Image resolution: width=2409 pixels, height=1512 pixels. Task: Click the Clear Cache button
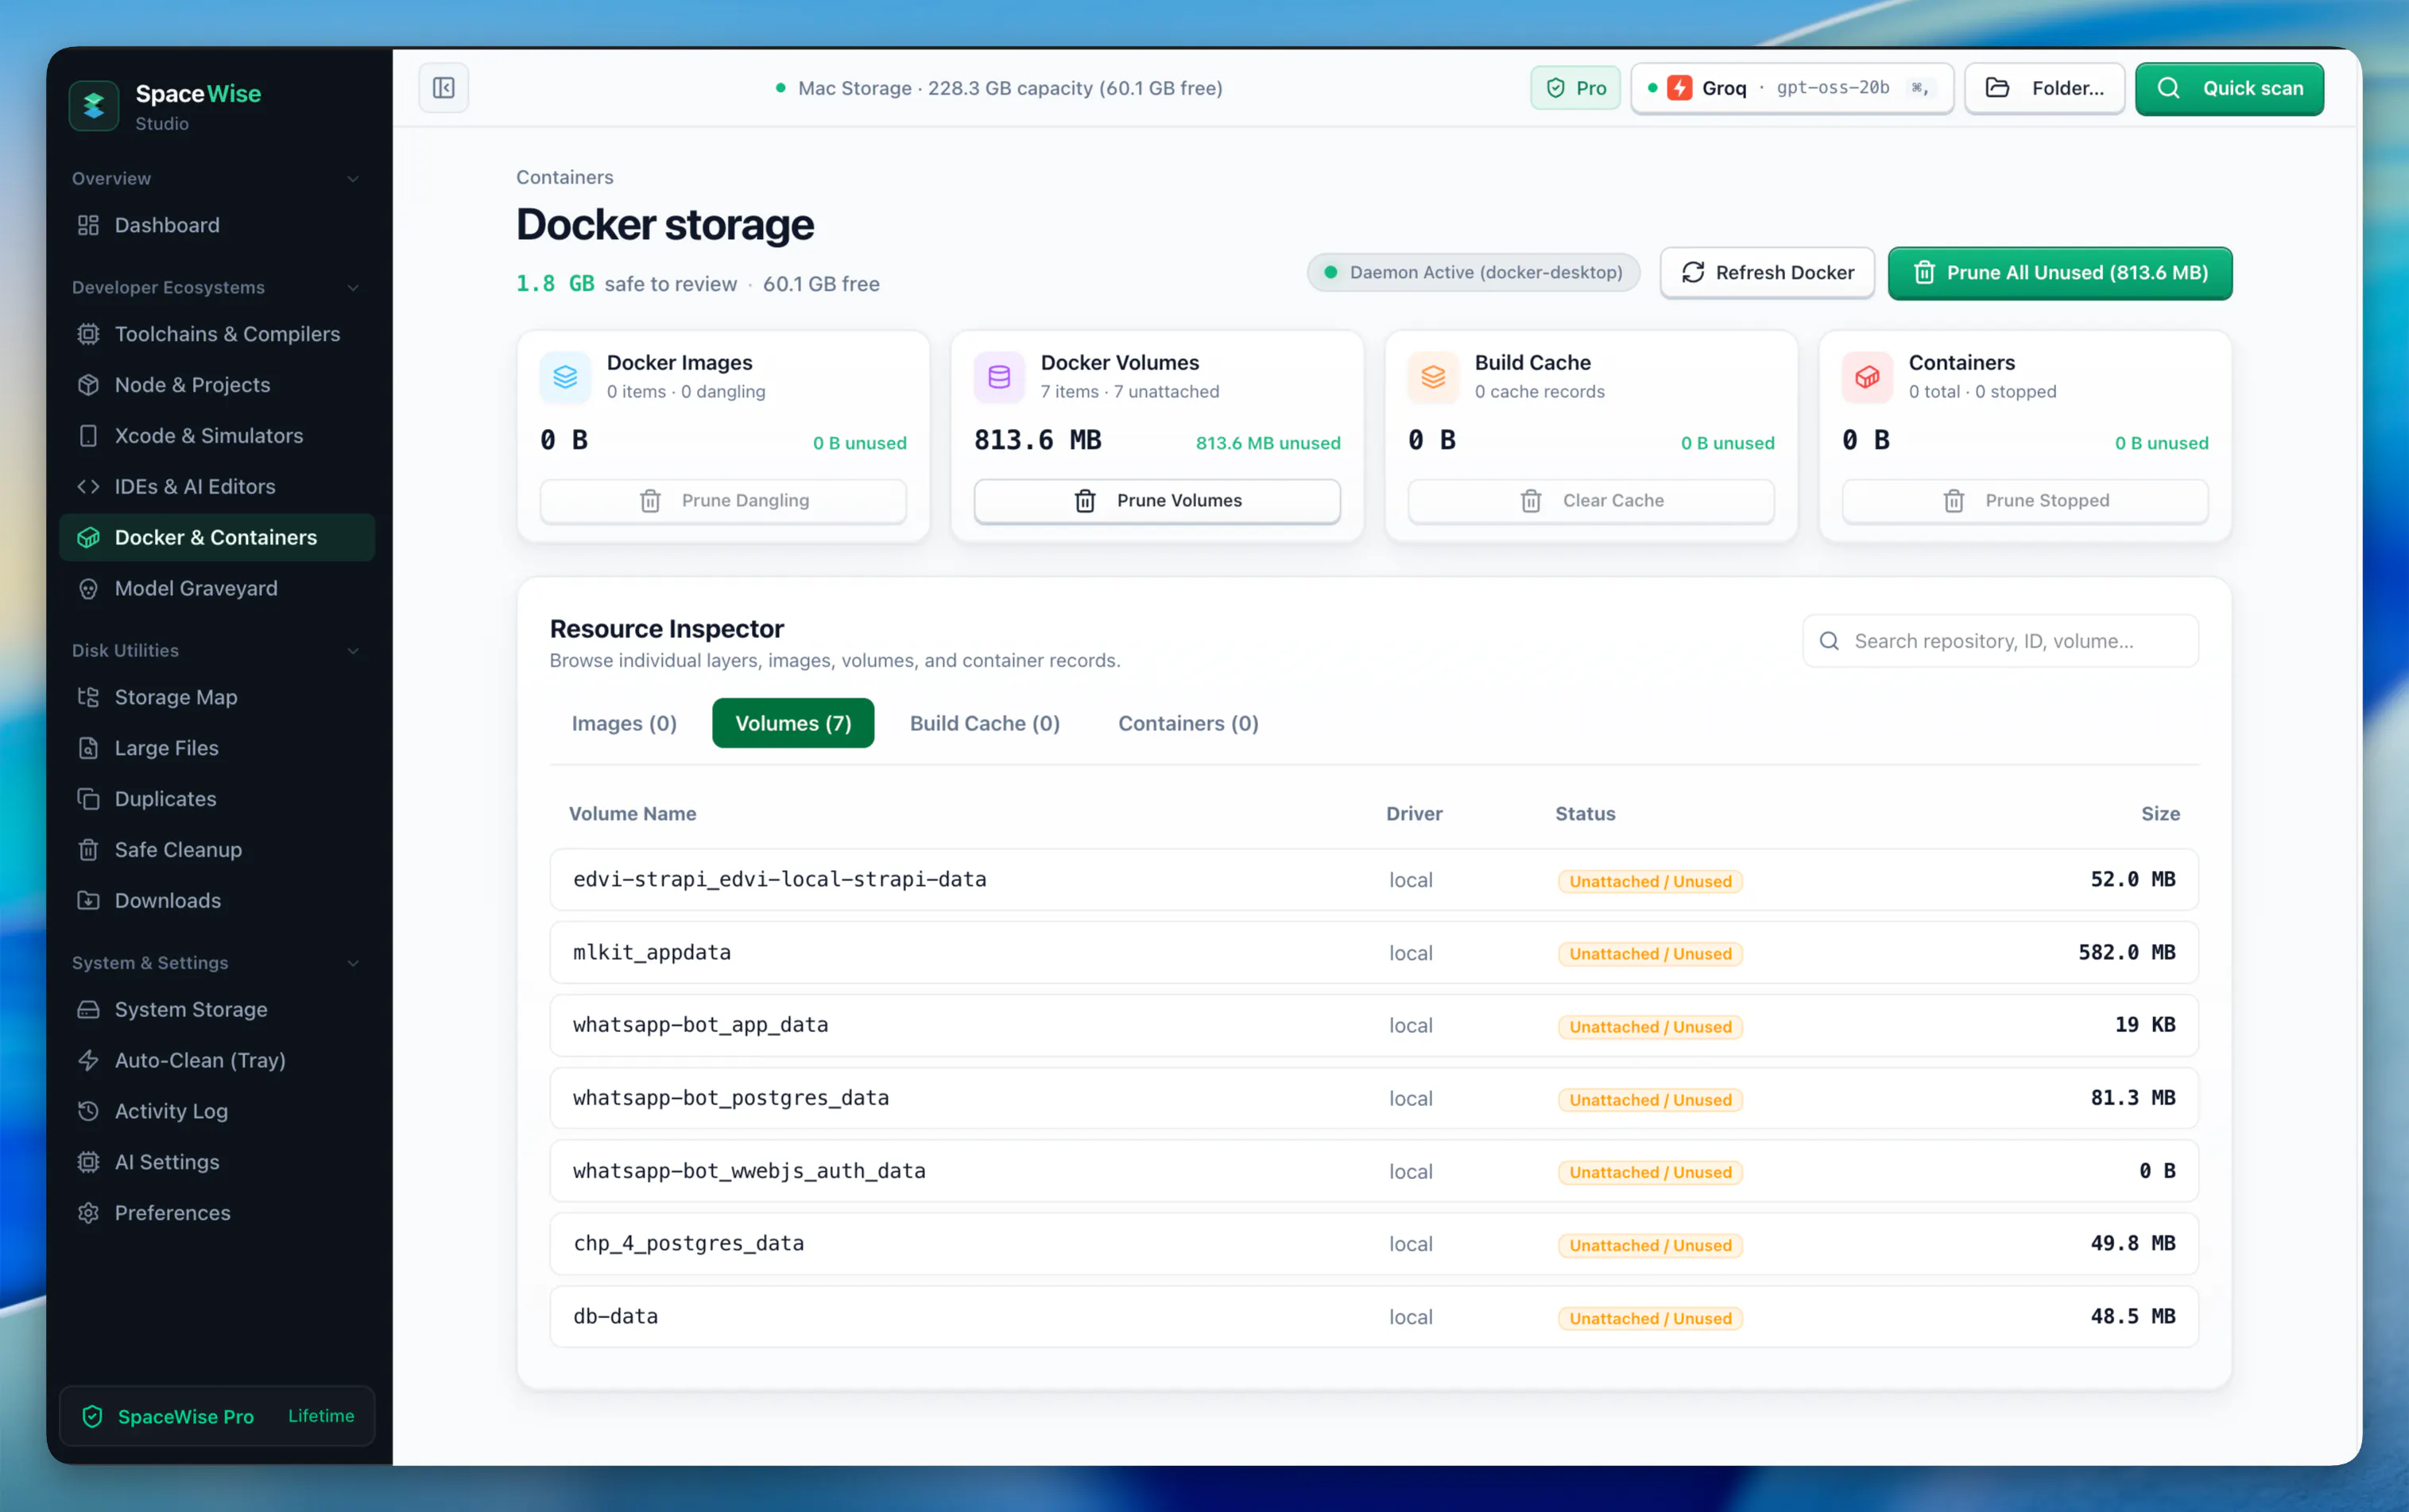[1591, 500]
